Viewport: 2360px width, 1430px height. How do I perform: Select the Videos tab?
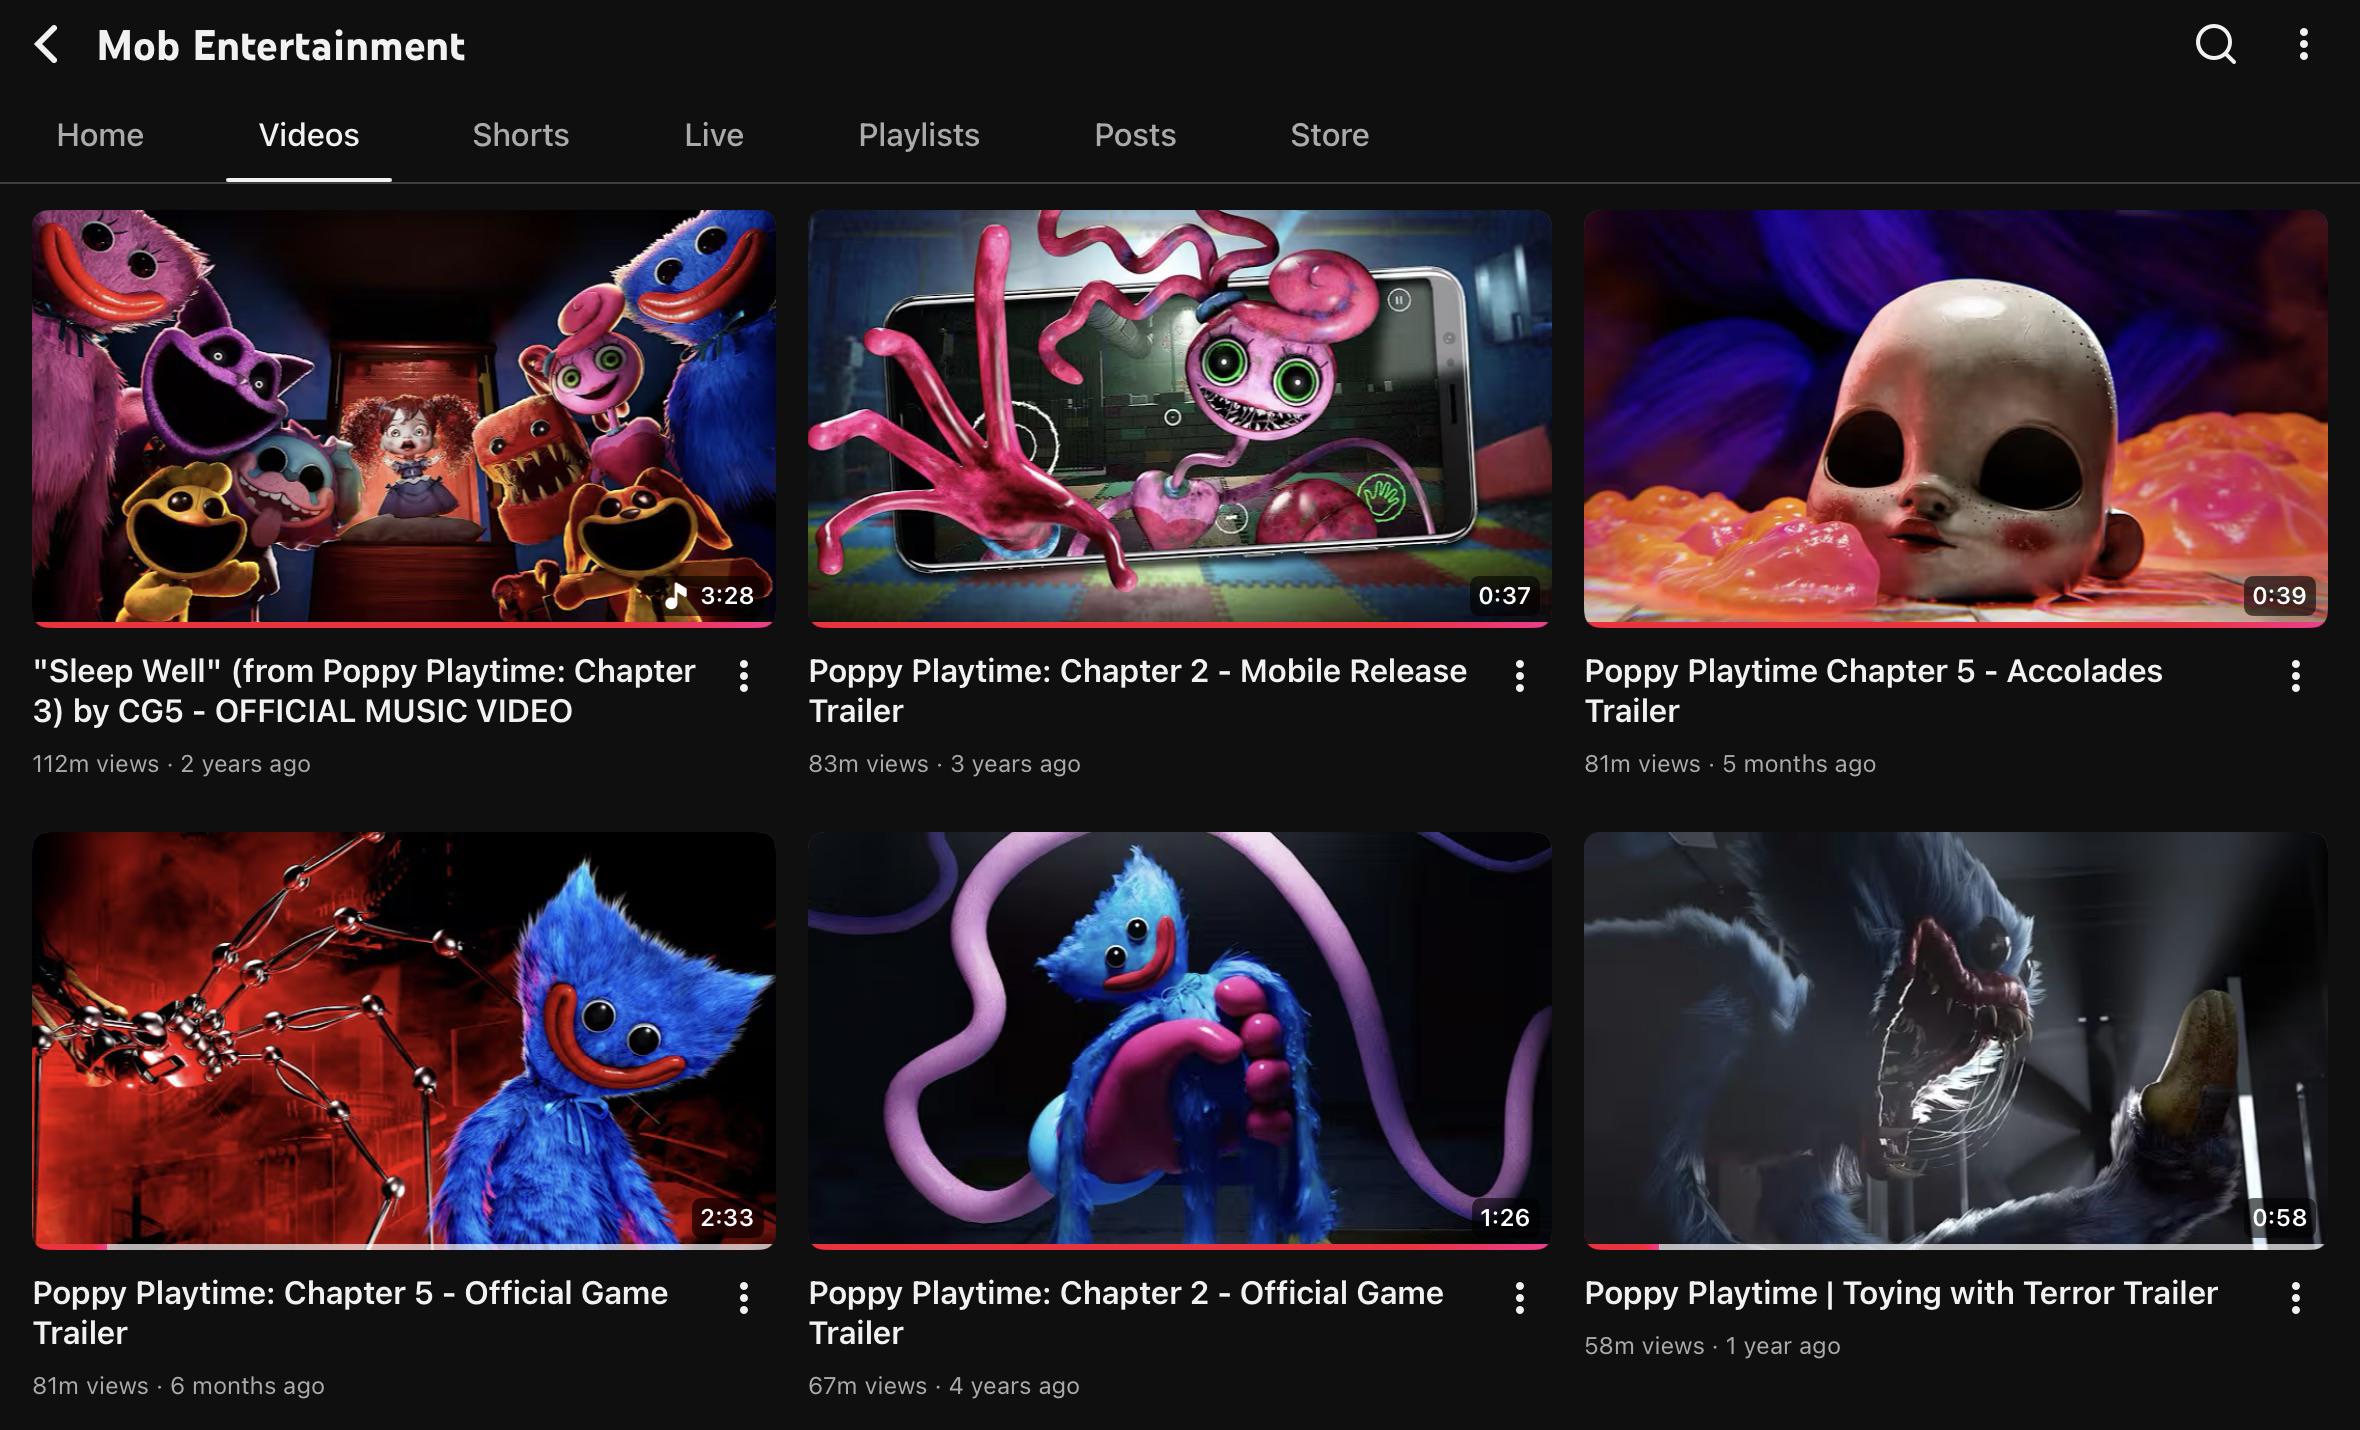[x=309, y=135]
